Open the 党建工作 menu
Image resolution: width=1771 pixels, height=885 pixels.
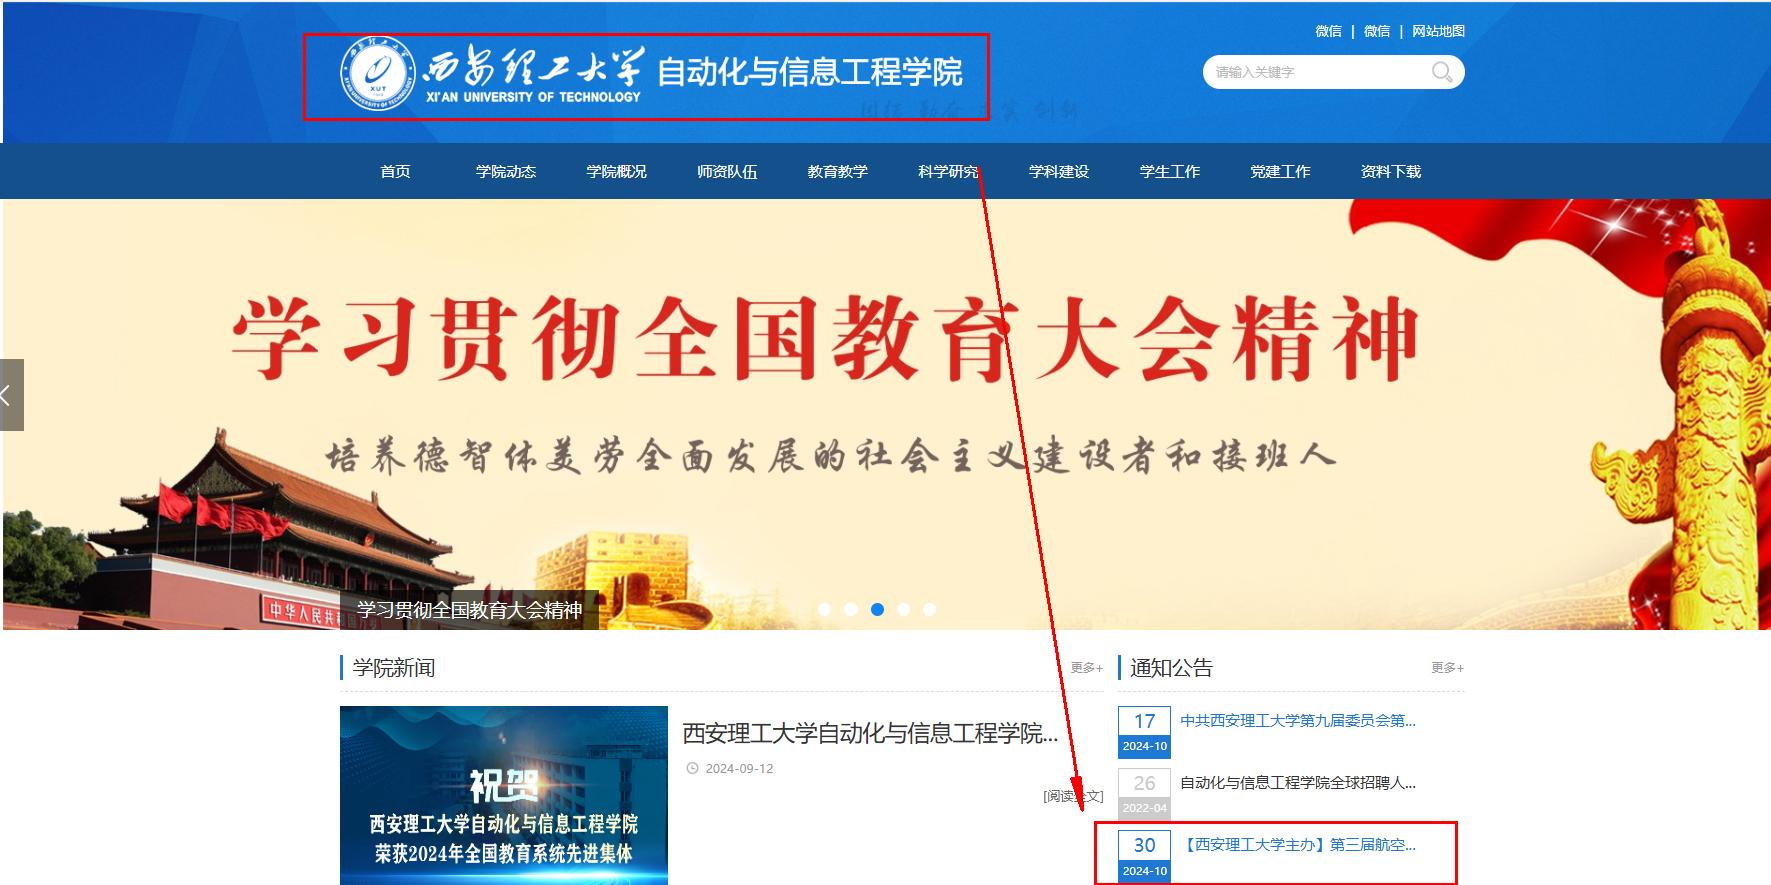pos(1280,171)
